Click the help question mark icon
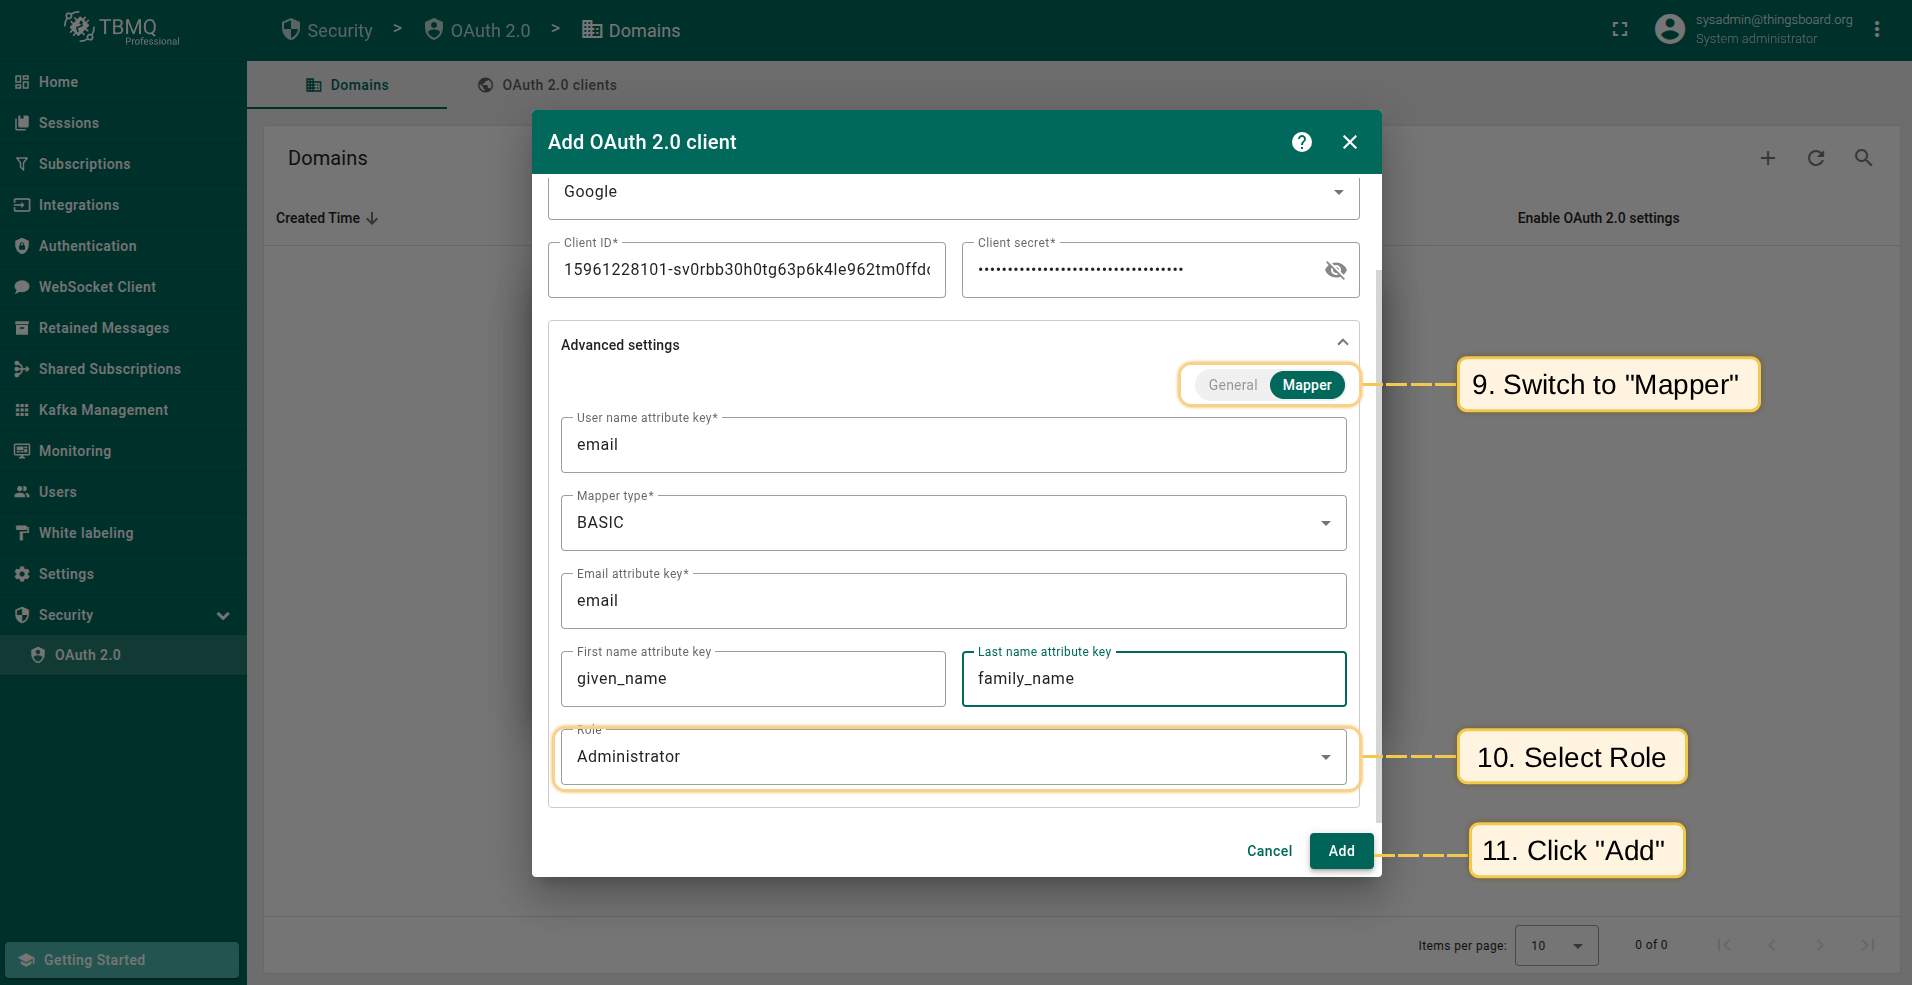The image size is (1912, 985). (x=1301, y=142)
